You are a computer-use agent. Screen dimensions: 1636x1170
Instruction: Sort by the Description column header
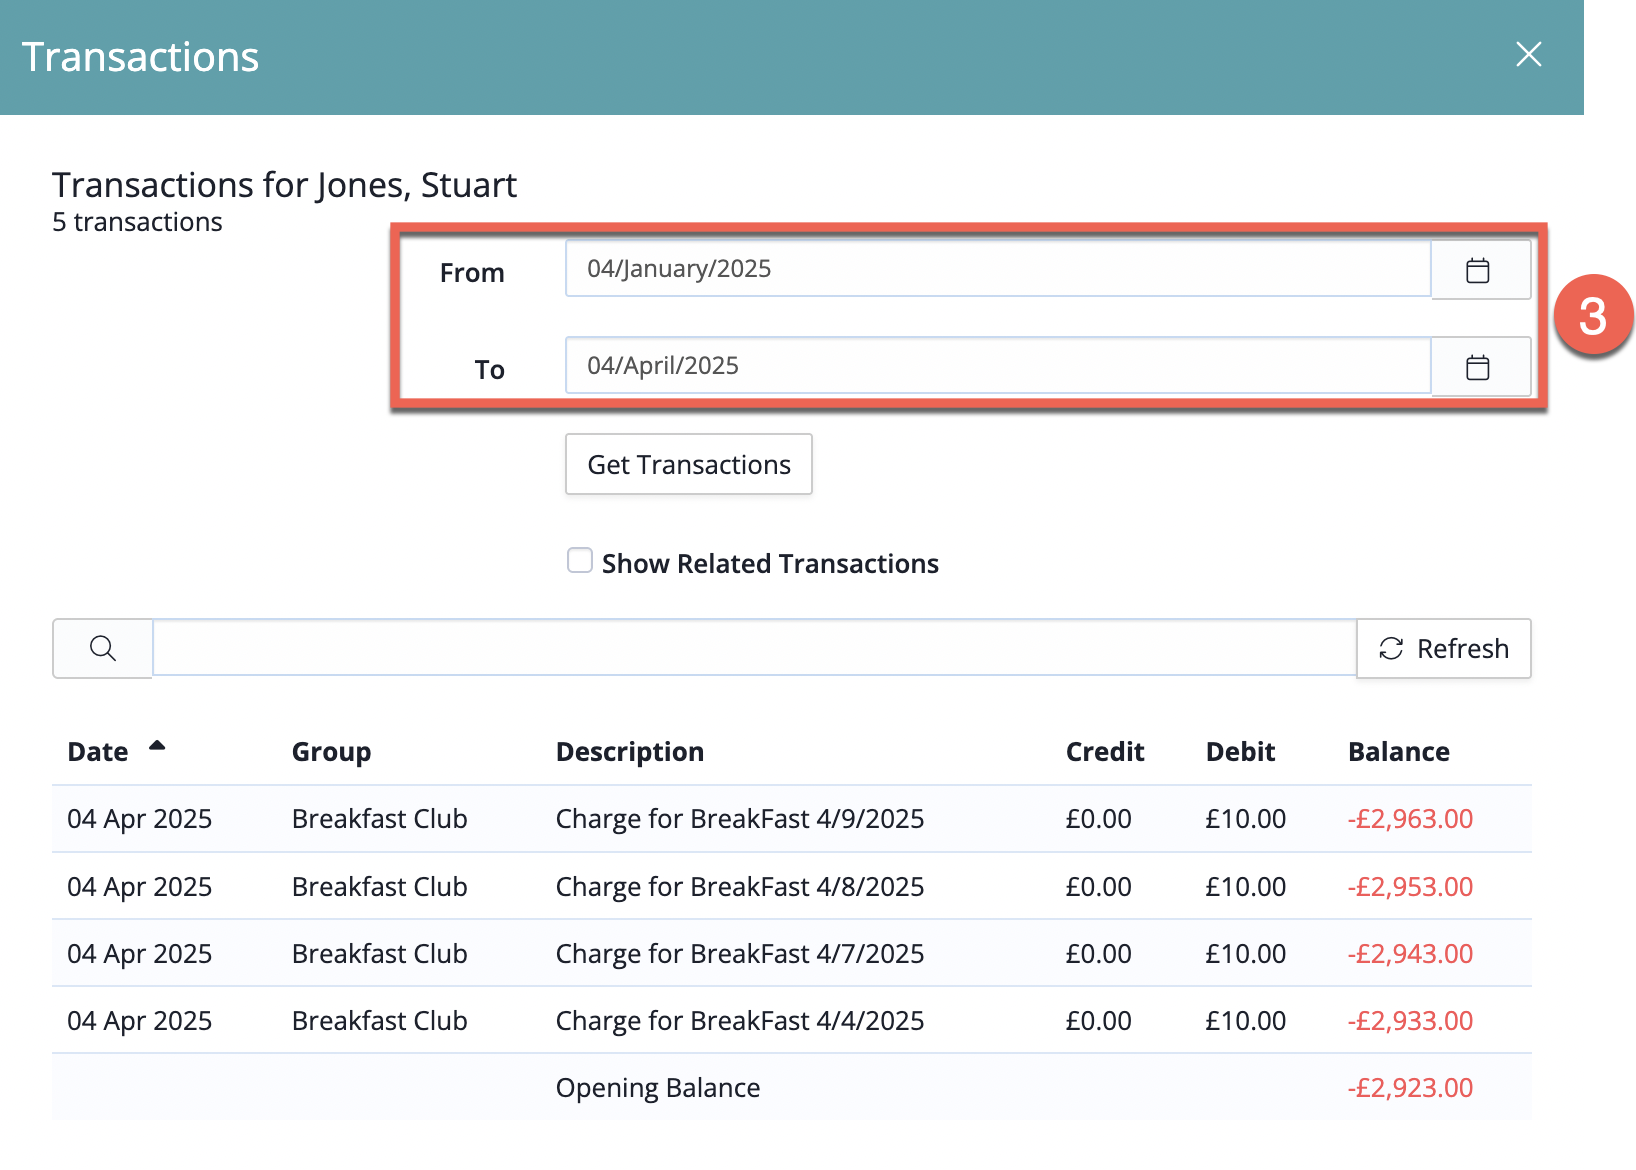coord(629,752)
